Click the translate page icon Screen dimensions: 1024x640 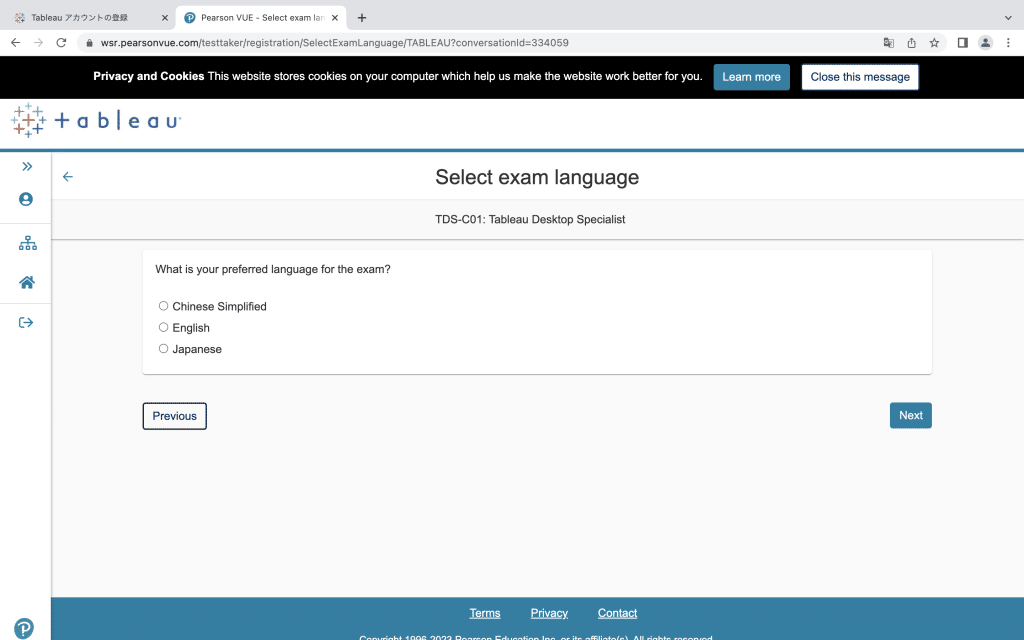[889, 42]
